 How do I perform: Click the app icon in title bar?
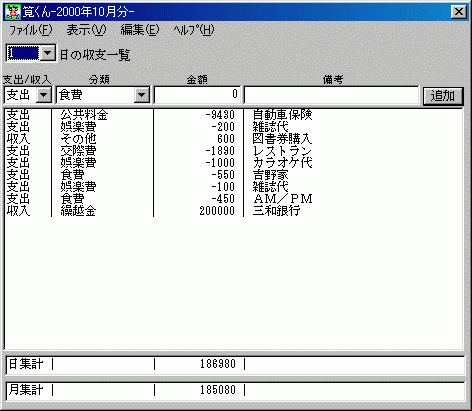13,12
